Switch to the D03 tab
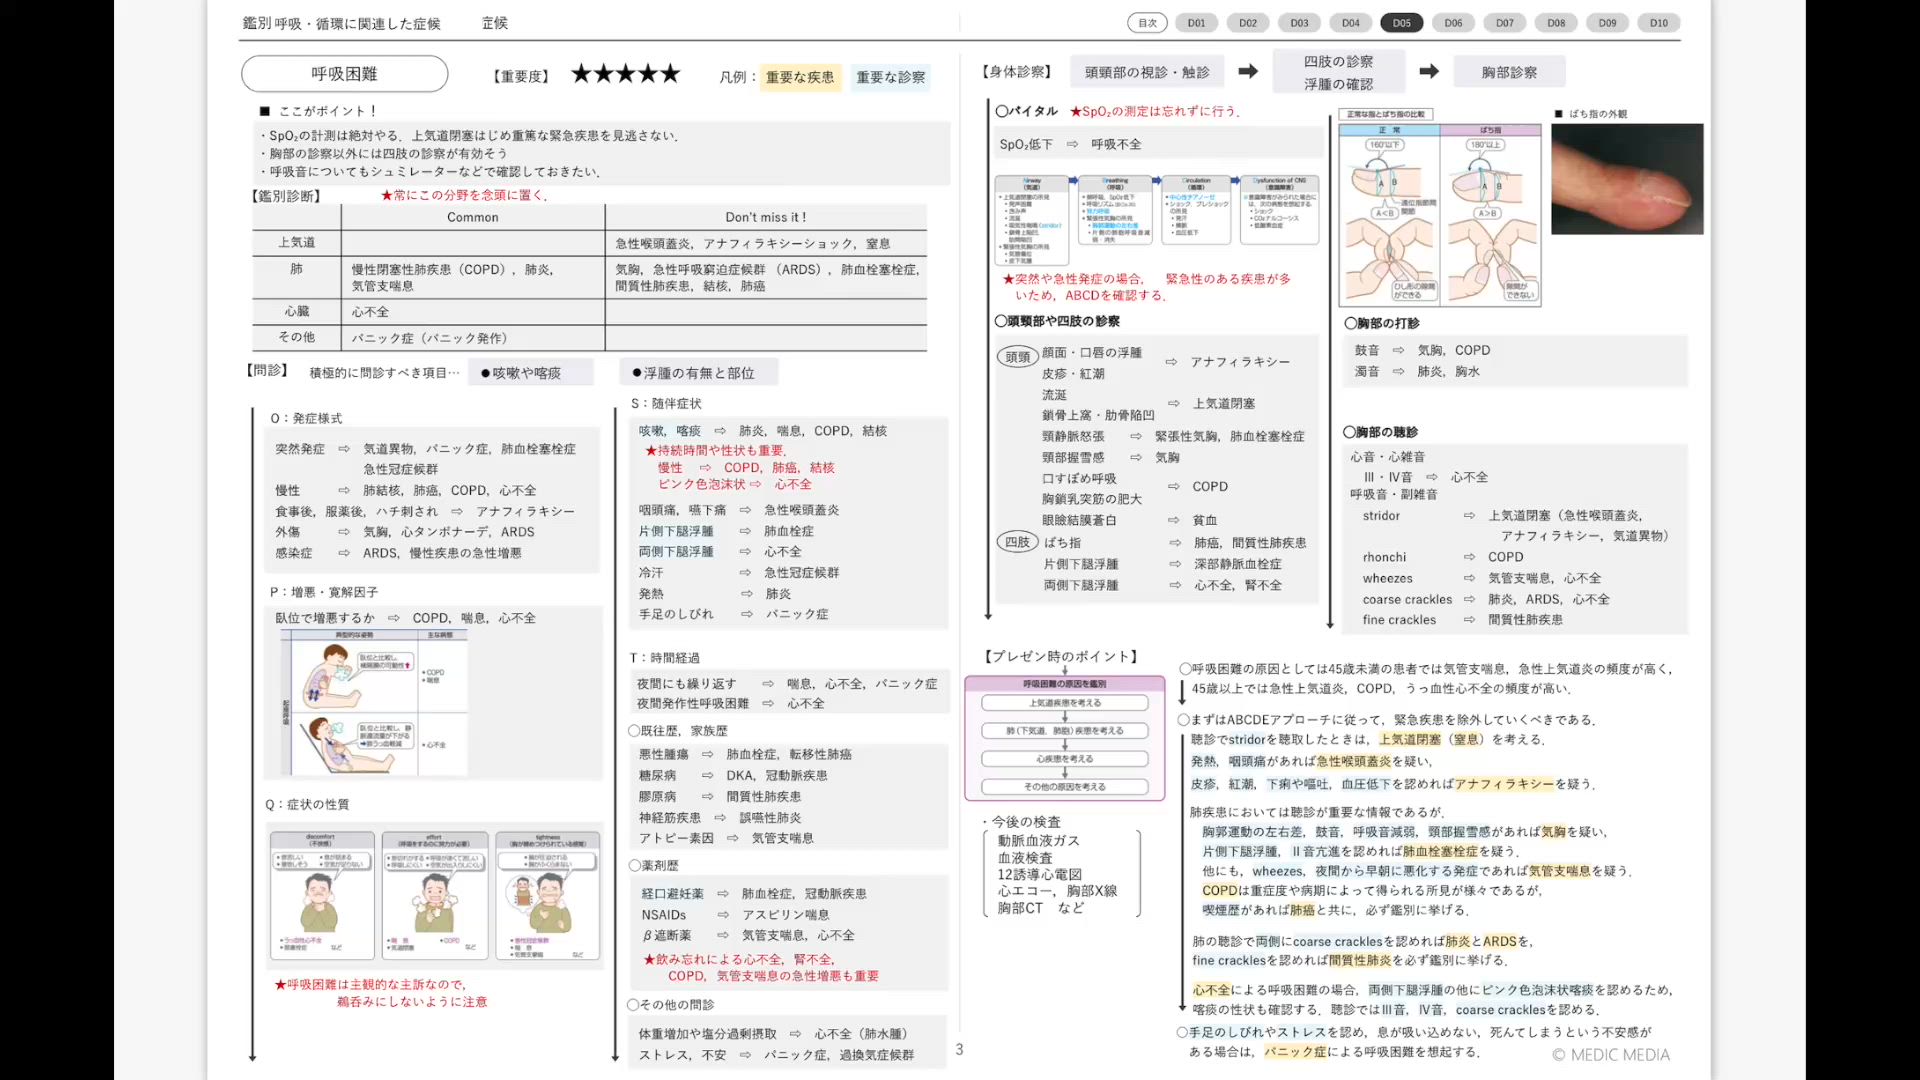The height and width of the screenshot is (1080, 1920). [x=1299, y=23]
